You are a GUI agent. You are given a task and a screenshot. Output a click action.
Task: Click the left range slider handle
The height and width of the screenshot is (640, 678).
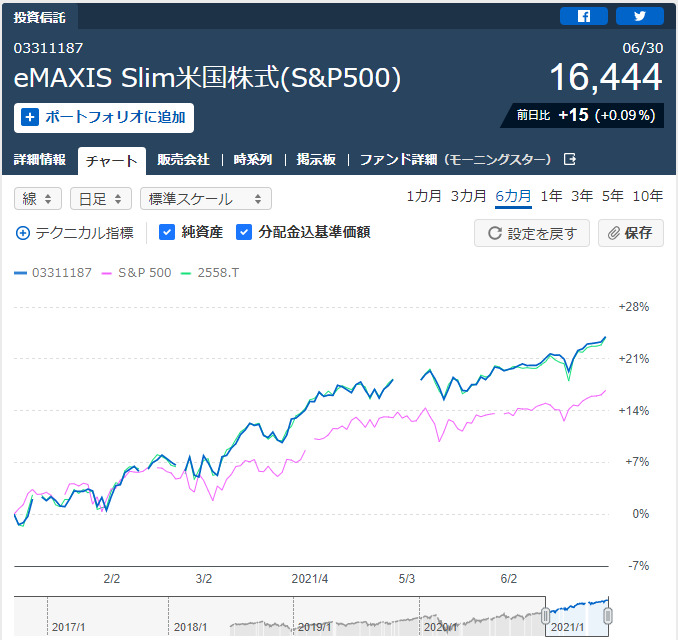[x=546, y=616]
